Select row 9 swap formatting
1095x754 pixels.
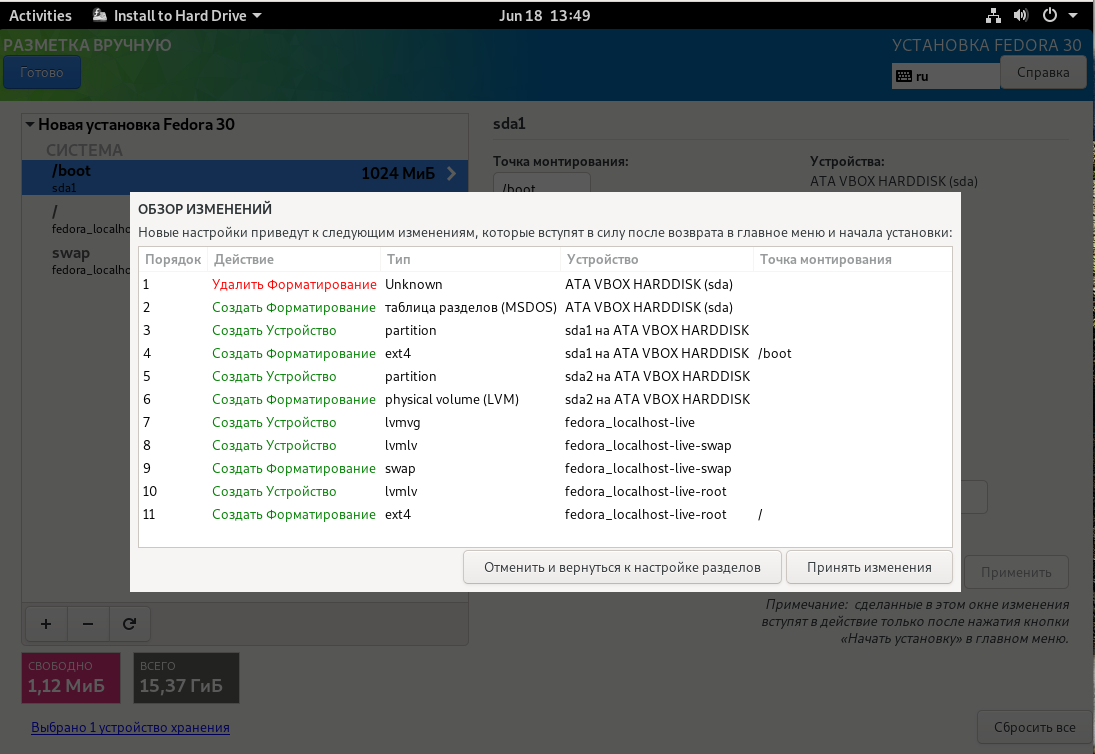545,468
